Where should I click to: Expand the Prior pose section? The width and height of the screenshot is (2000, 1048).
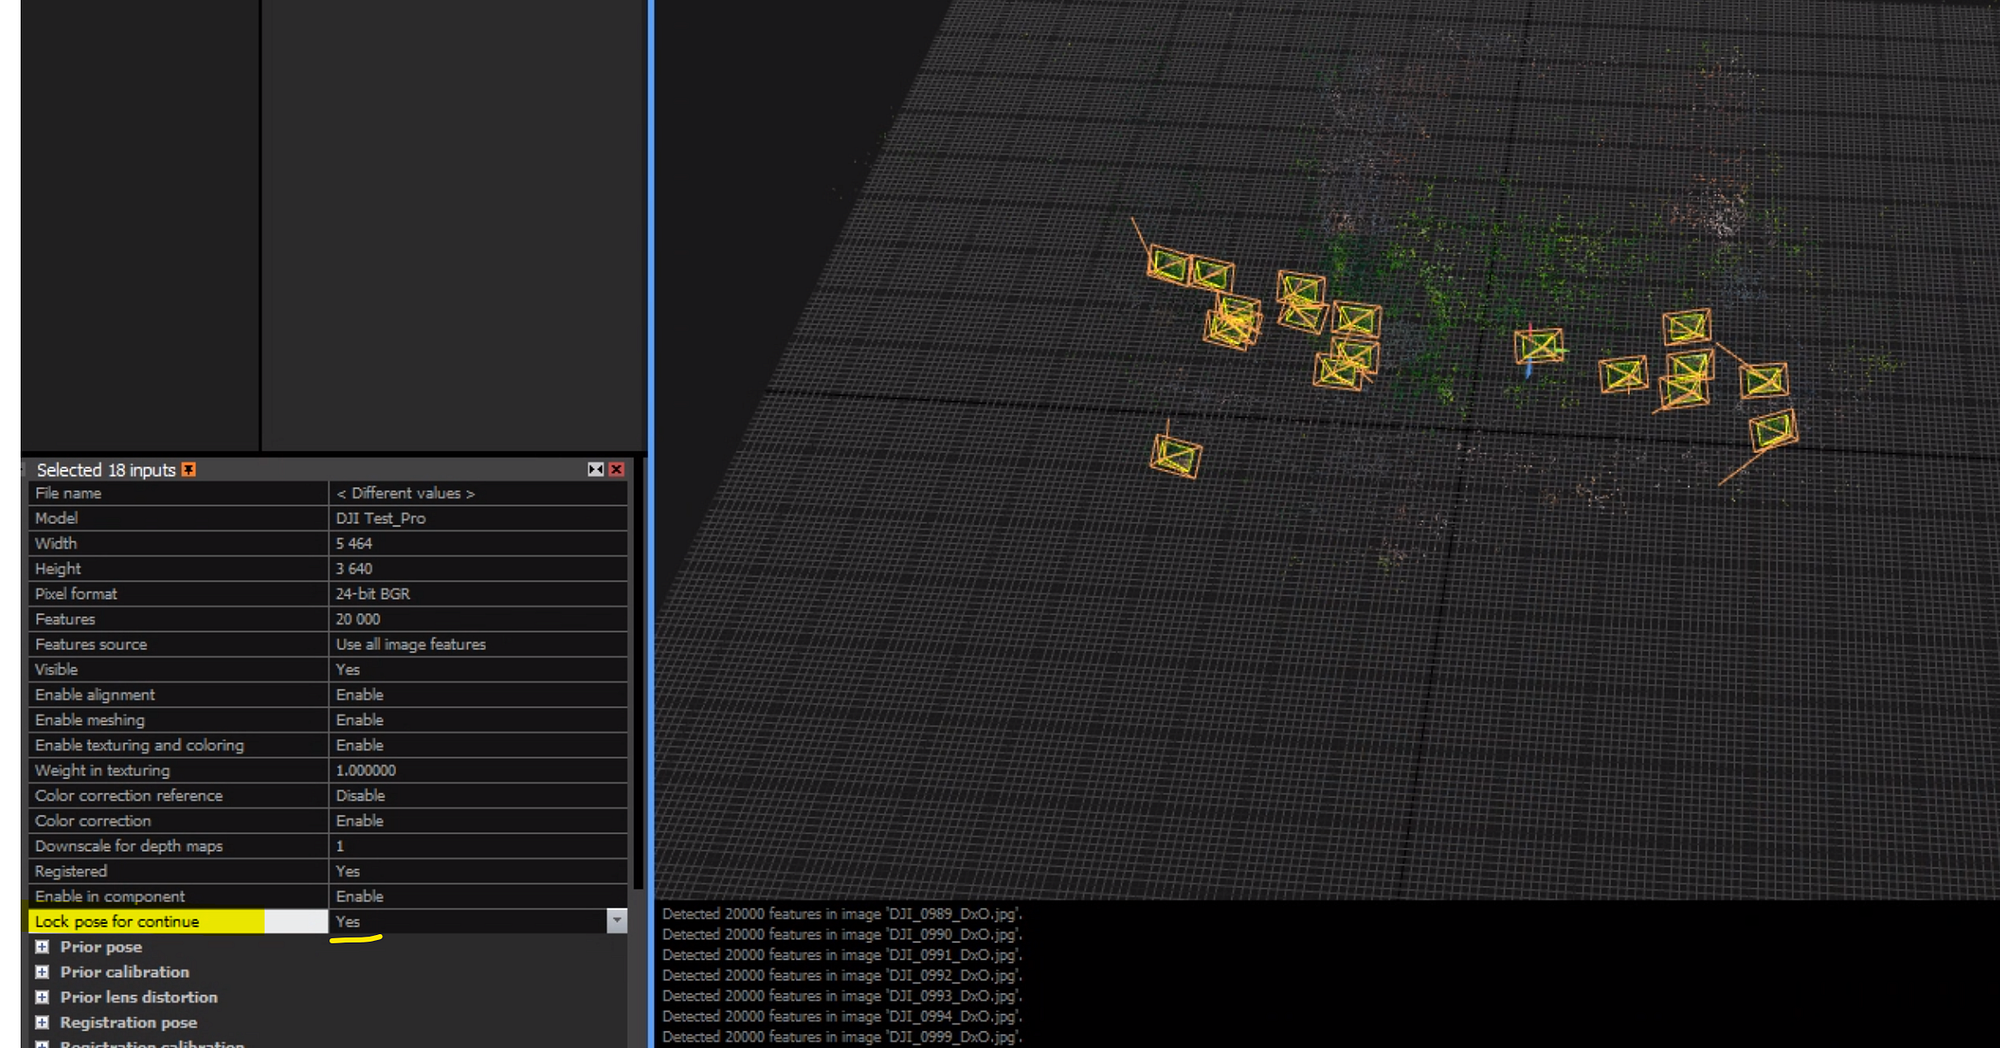click(42, 947)
